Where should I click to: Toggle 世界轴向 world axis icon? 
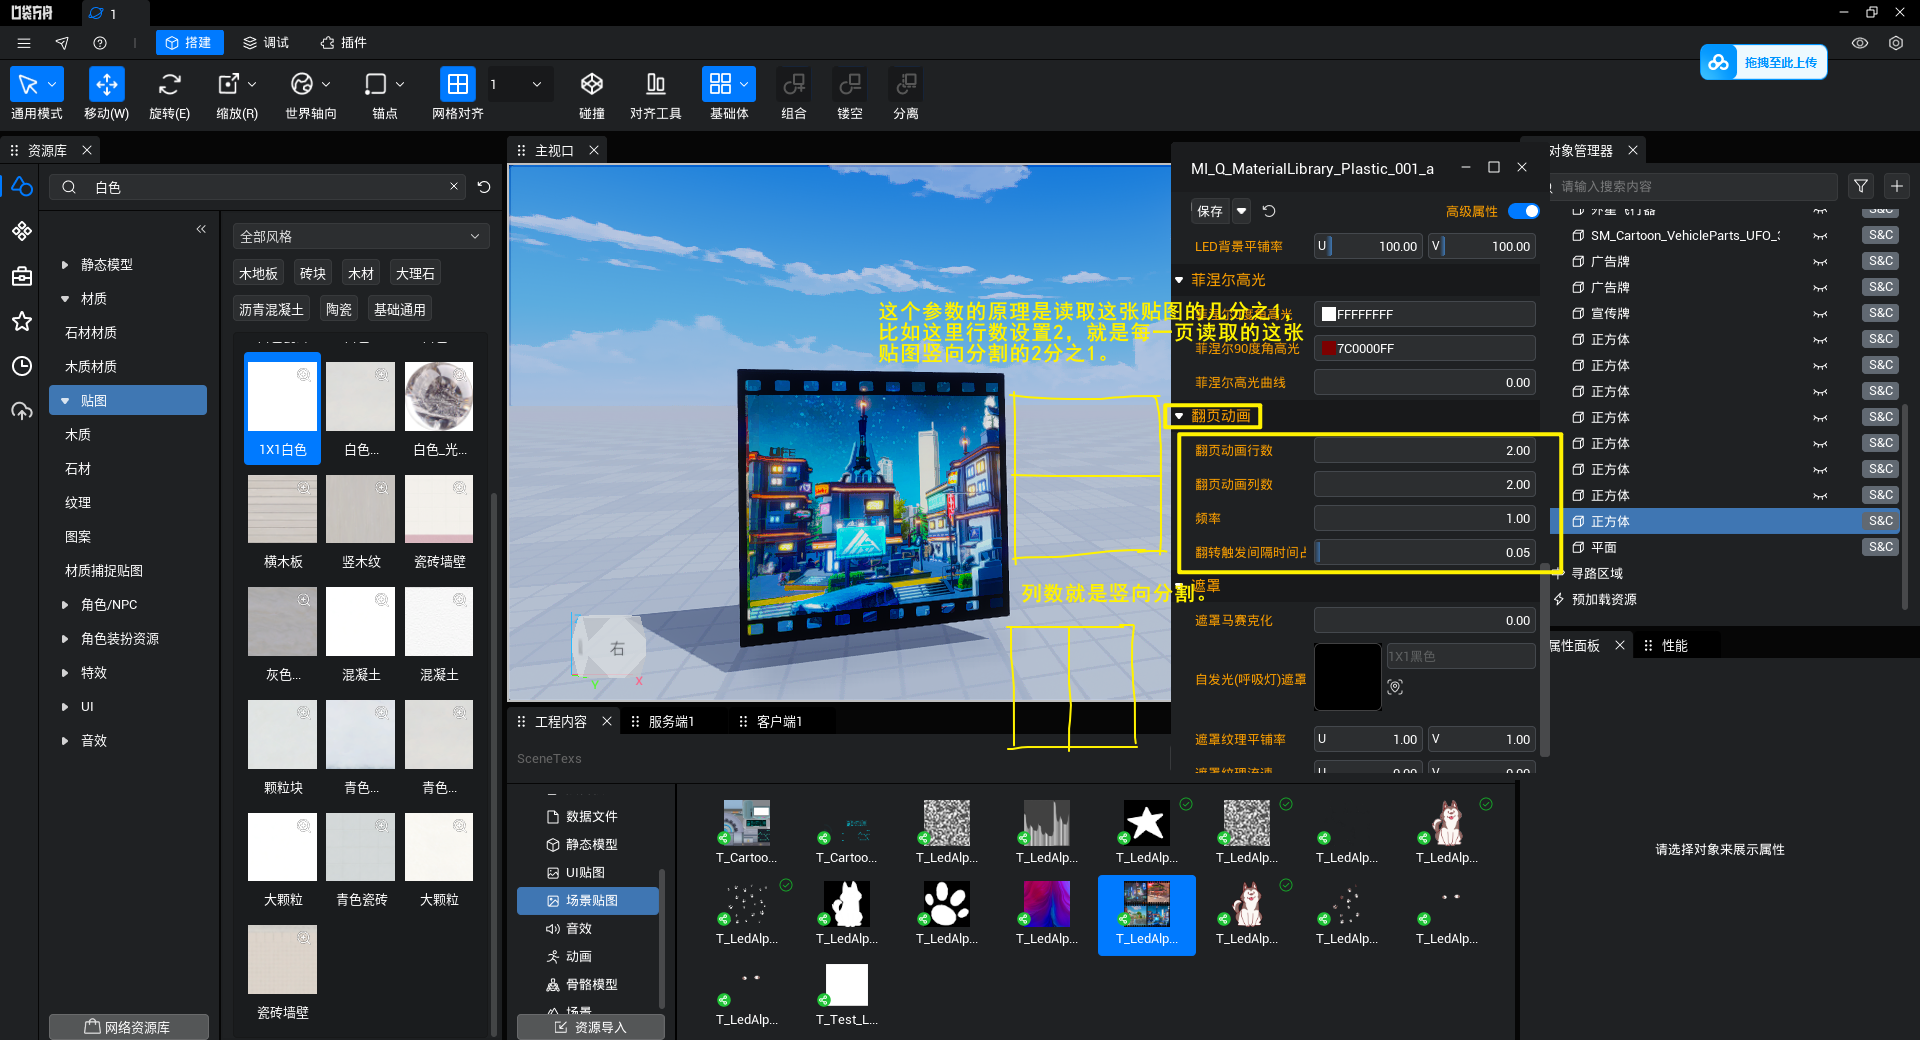click(x=302, y=84)
